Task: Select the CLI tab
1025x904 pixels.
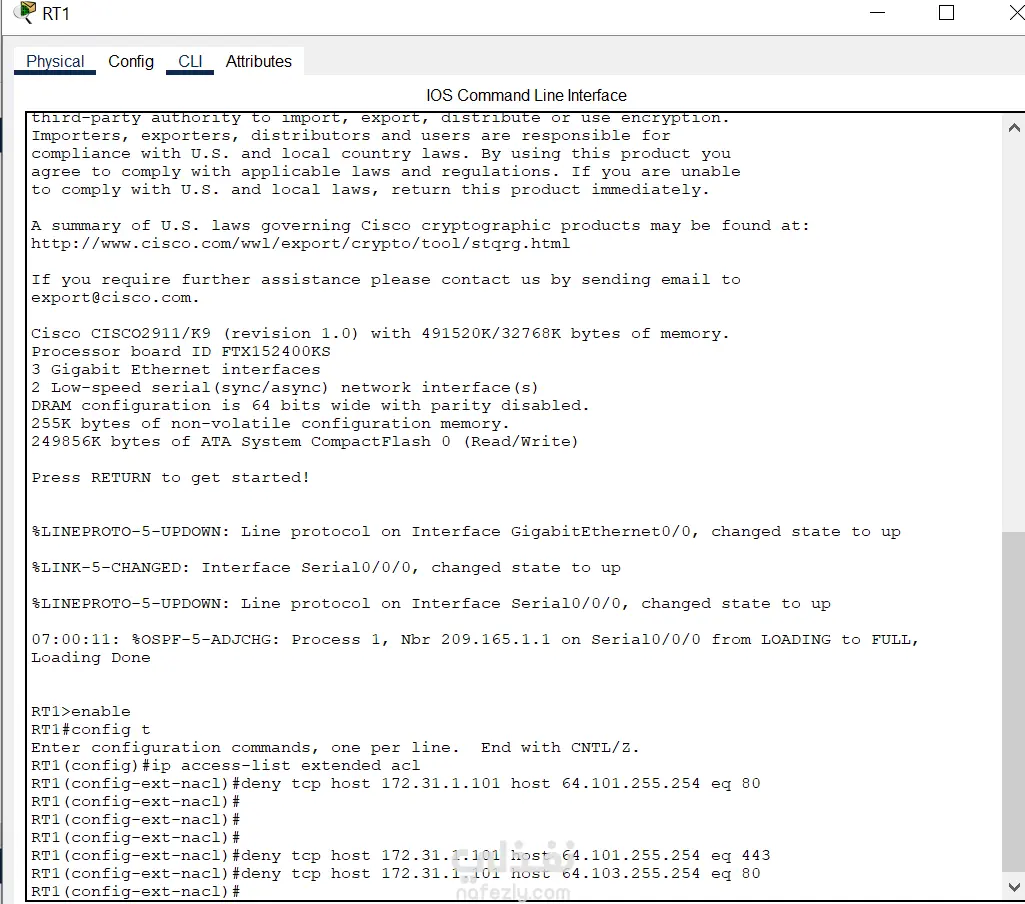Action: coord(190,61)
